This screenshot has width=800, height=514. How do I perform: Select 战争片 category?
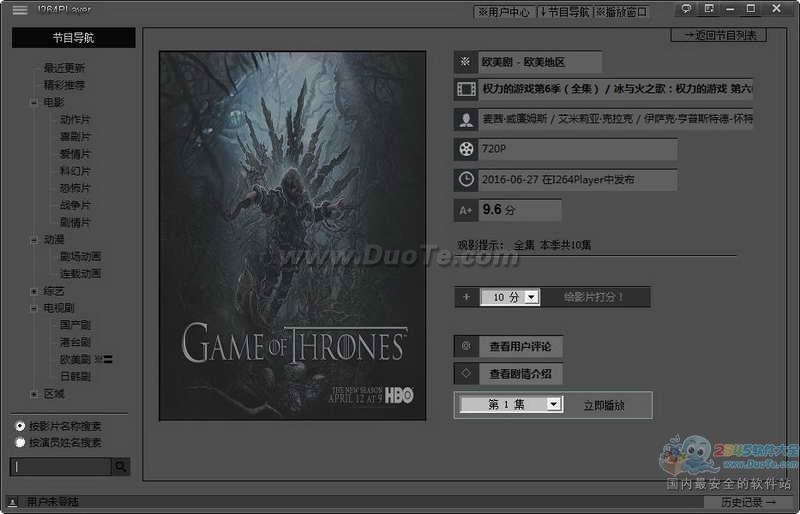[75, 205]
